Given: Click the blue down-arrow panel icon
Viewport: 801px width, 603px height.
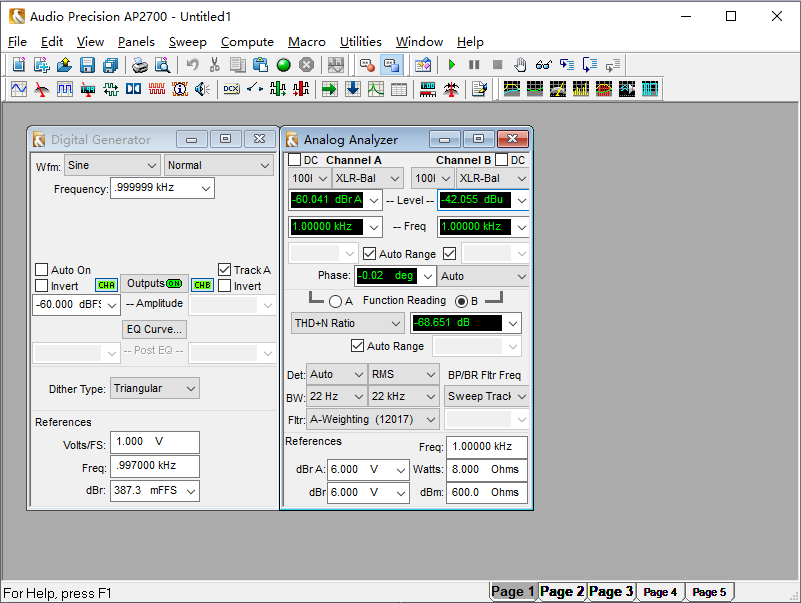Looking at the screenshot, I should [352, 89].
